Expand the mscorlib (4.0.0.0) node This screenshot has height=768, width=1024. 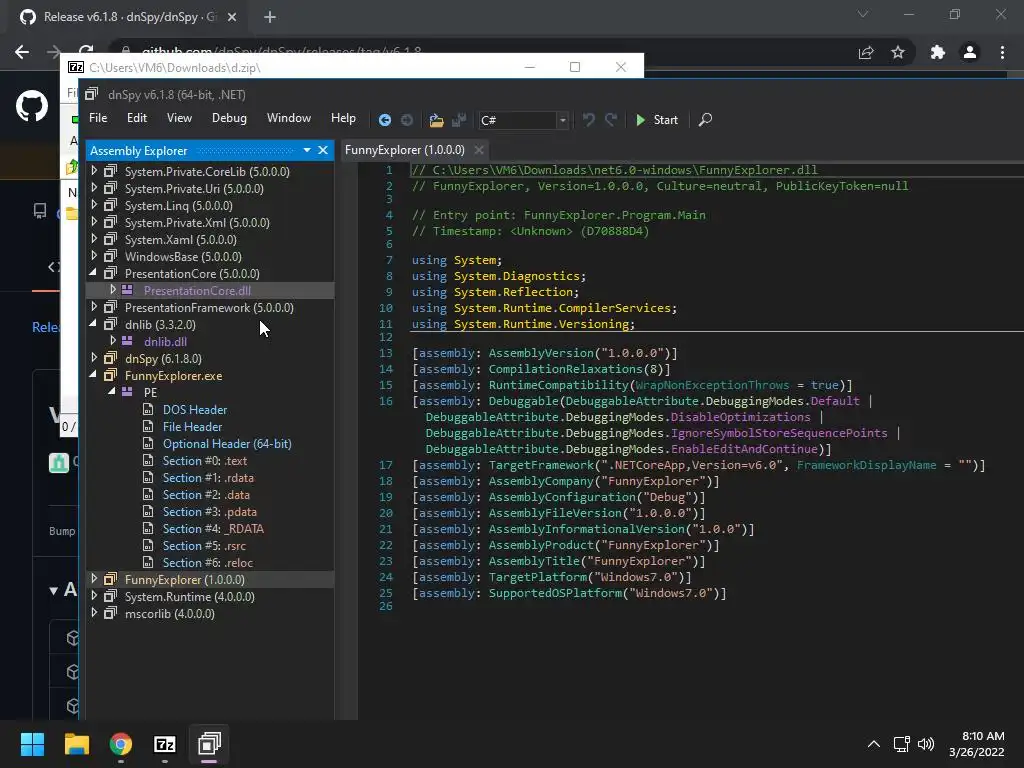pos(94,613)
